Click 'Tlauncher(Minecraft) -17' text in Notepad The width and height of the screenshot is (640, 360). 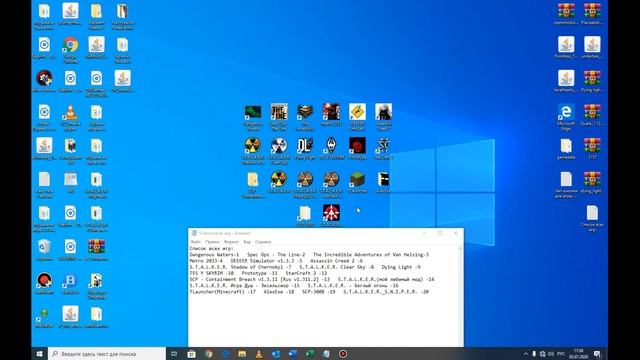(223, 292)
